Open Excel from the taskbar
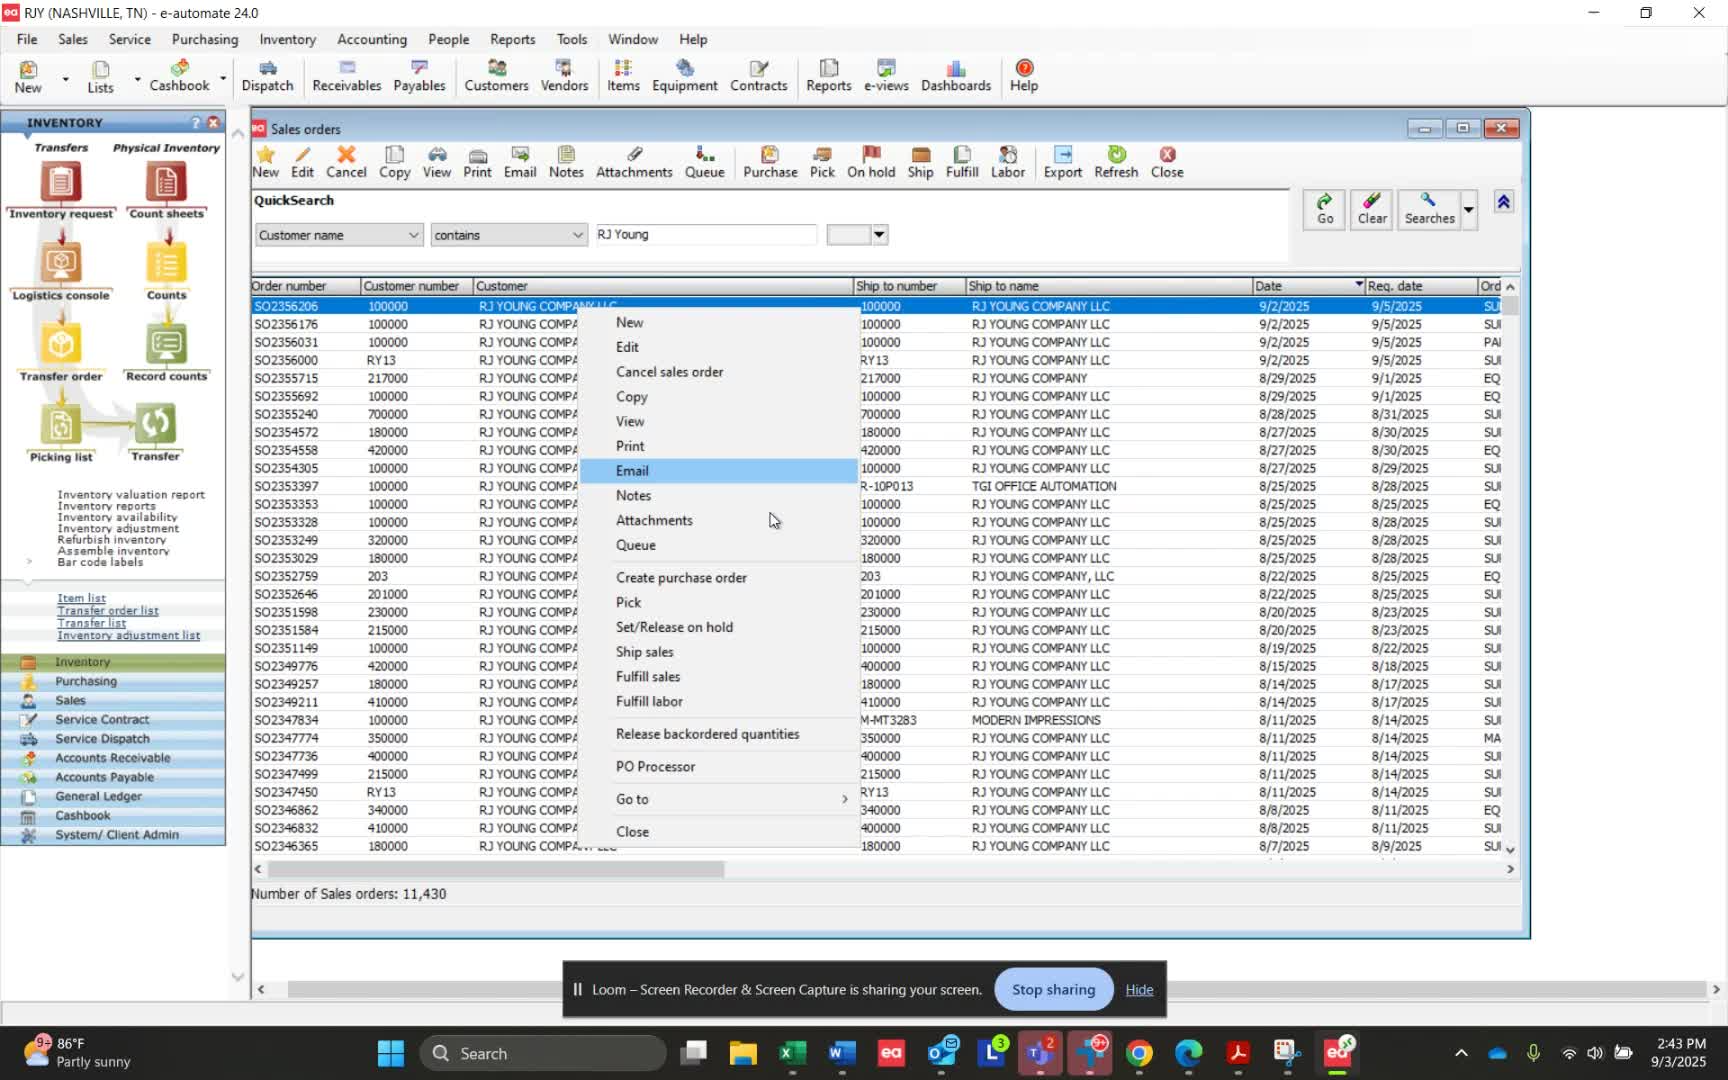 pos(792,1053)
